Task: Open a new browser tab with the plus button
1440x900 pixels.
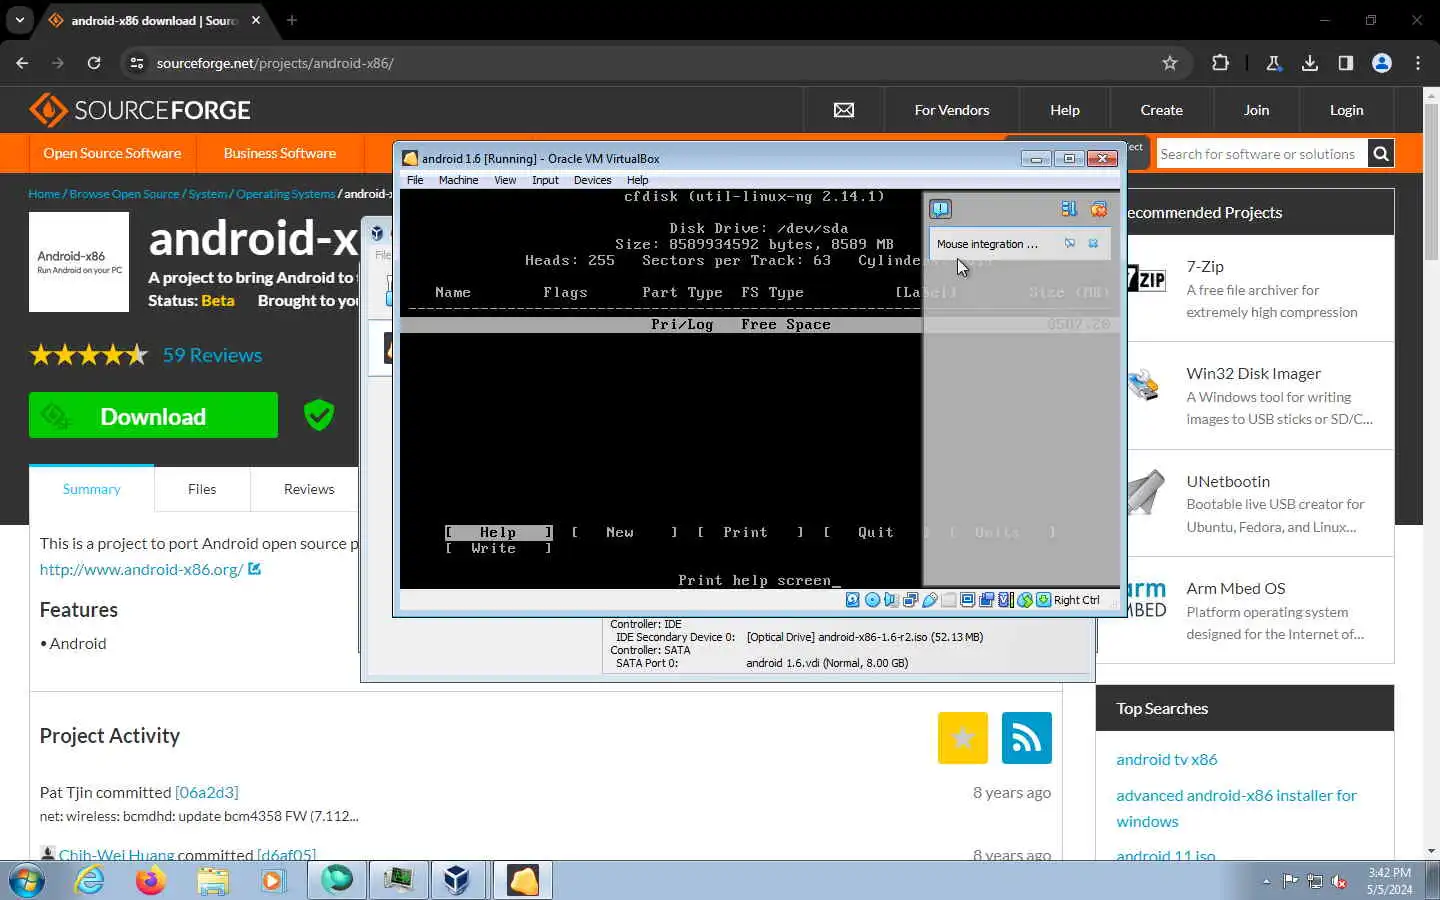Action: coord(292,20)
